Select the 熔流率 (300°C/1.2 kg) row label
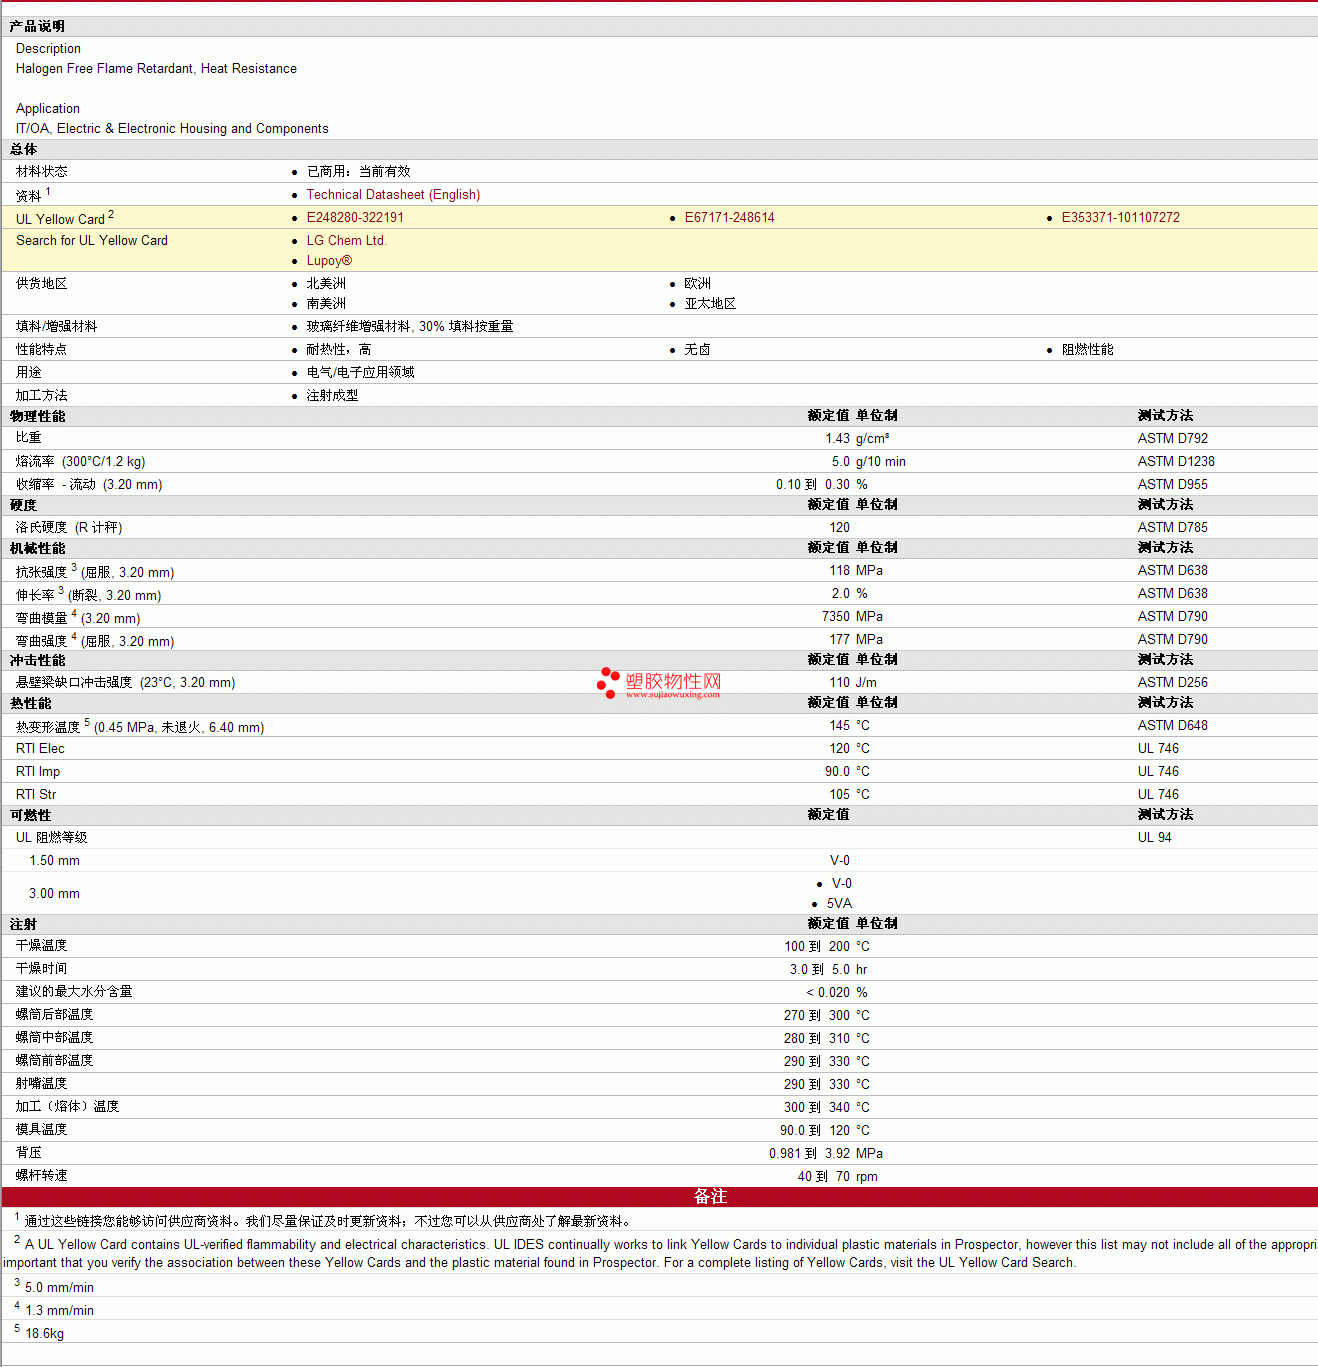Screen dimensions: 1318x1367 click(x=80, y=462)
